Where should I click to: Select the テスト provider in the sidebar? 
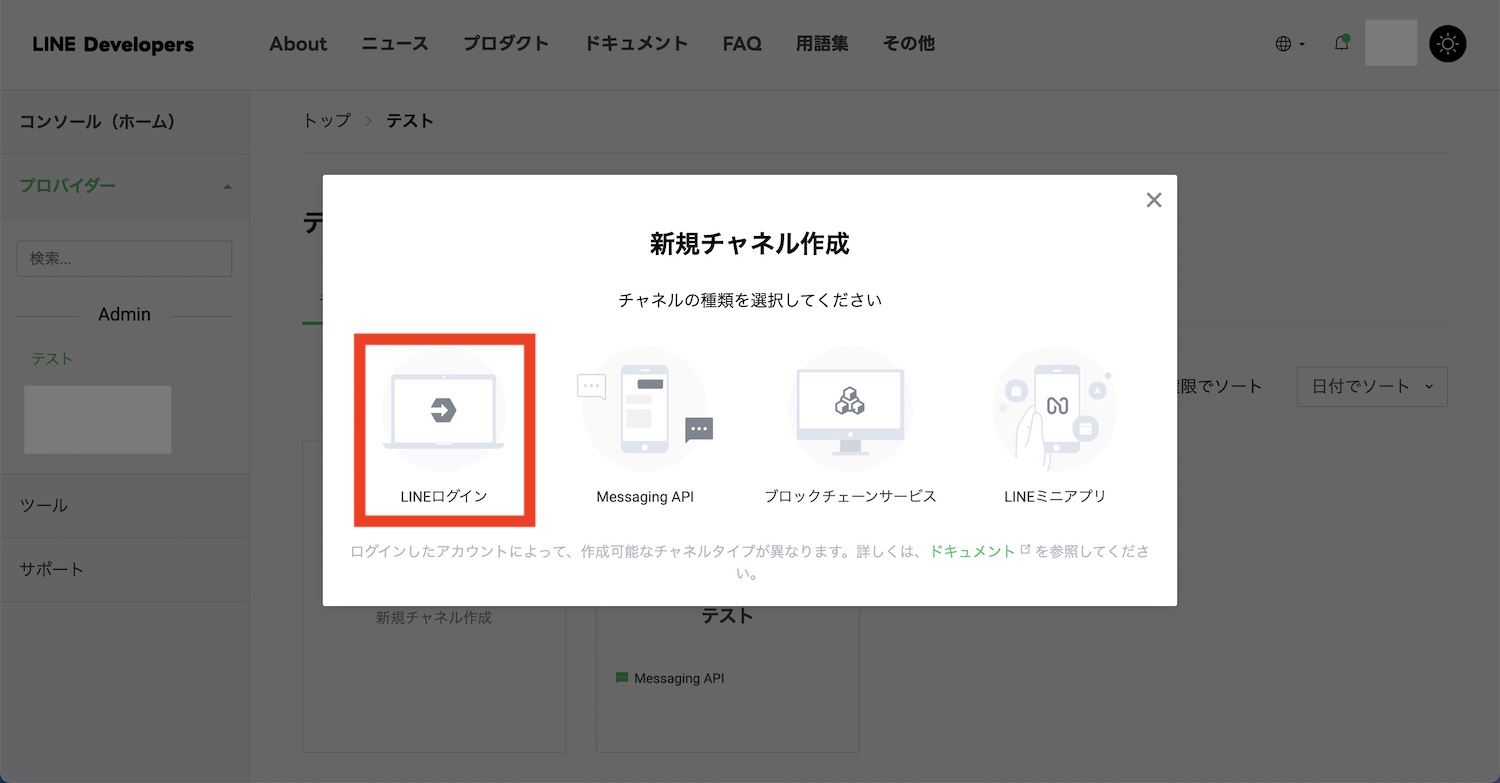[x=52, y=359]
